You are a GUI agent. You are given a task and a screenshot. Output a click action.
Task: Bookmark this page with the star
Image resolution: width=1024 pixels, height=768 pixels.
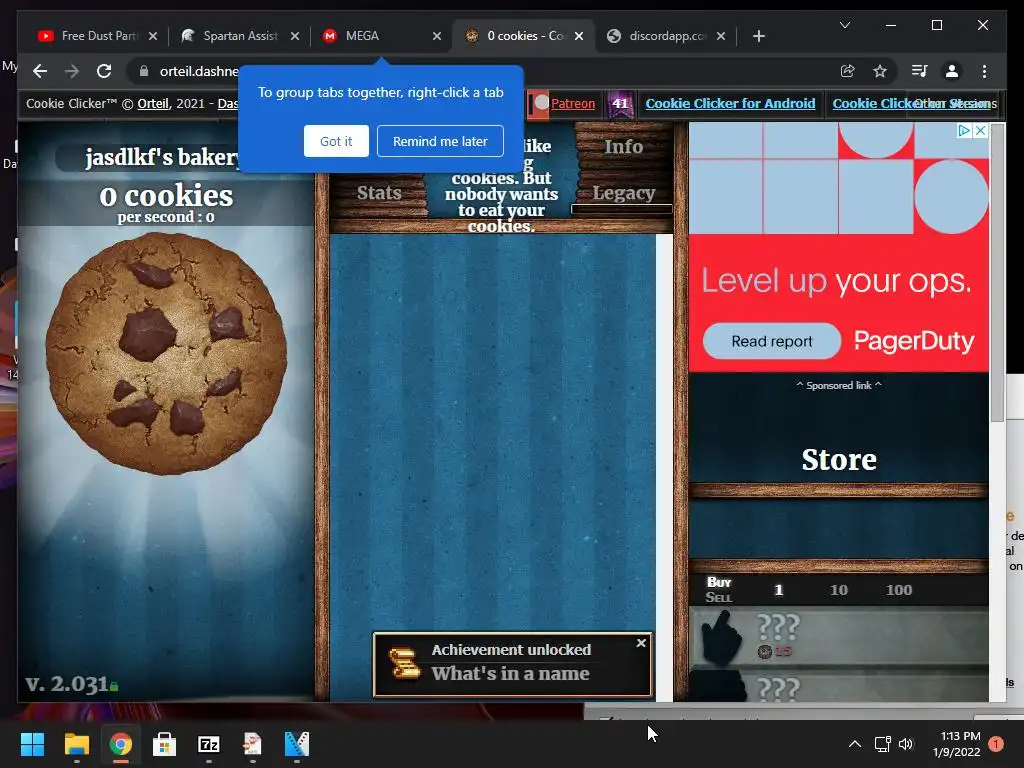[x=880, y=71]
